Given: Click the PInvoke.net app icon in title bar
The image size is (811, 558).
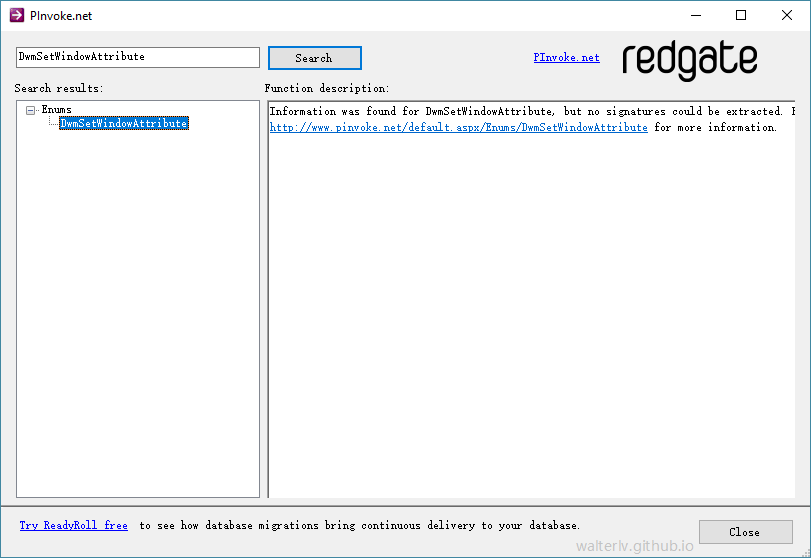Looking at the screenshot, I should (x=16, y=16).
